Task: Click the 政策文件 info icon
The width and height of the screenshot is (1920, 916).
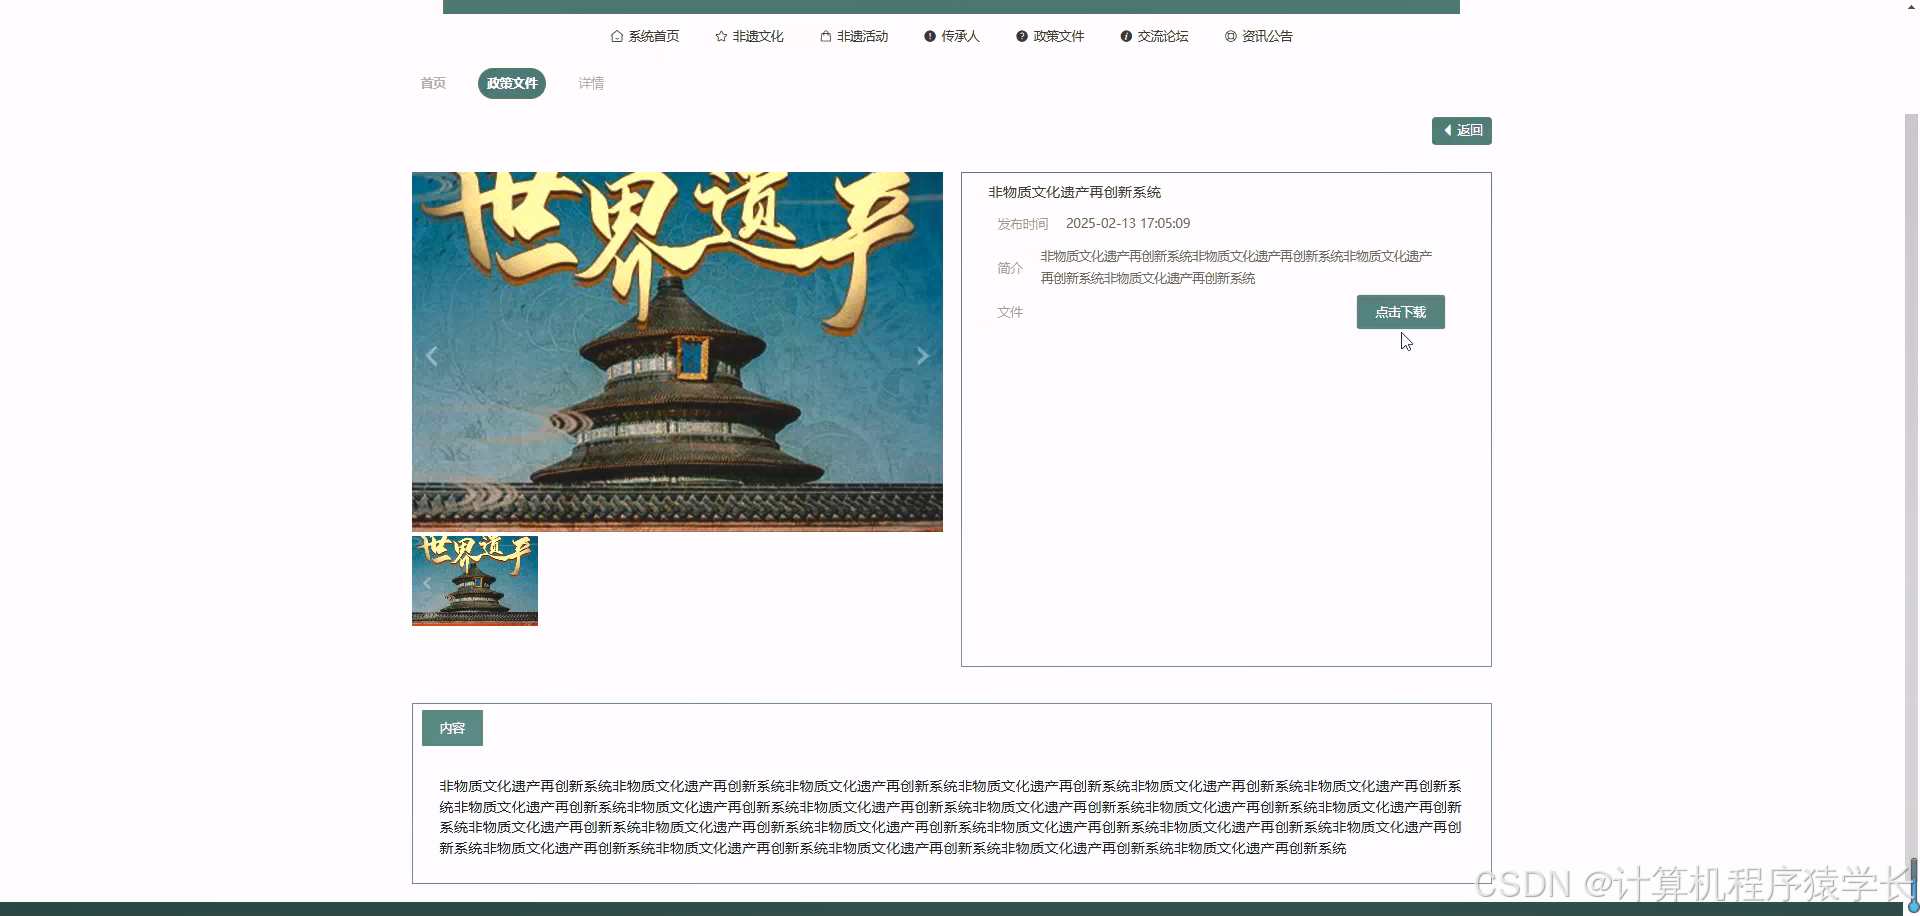Action: click(x=1021, y=36)
